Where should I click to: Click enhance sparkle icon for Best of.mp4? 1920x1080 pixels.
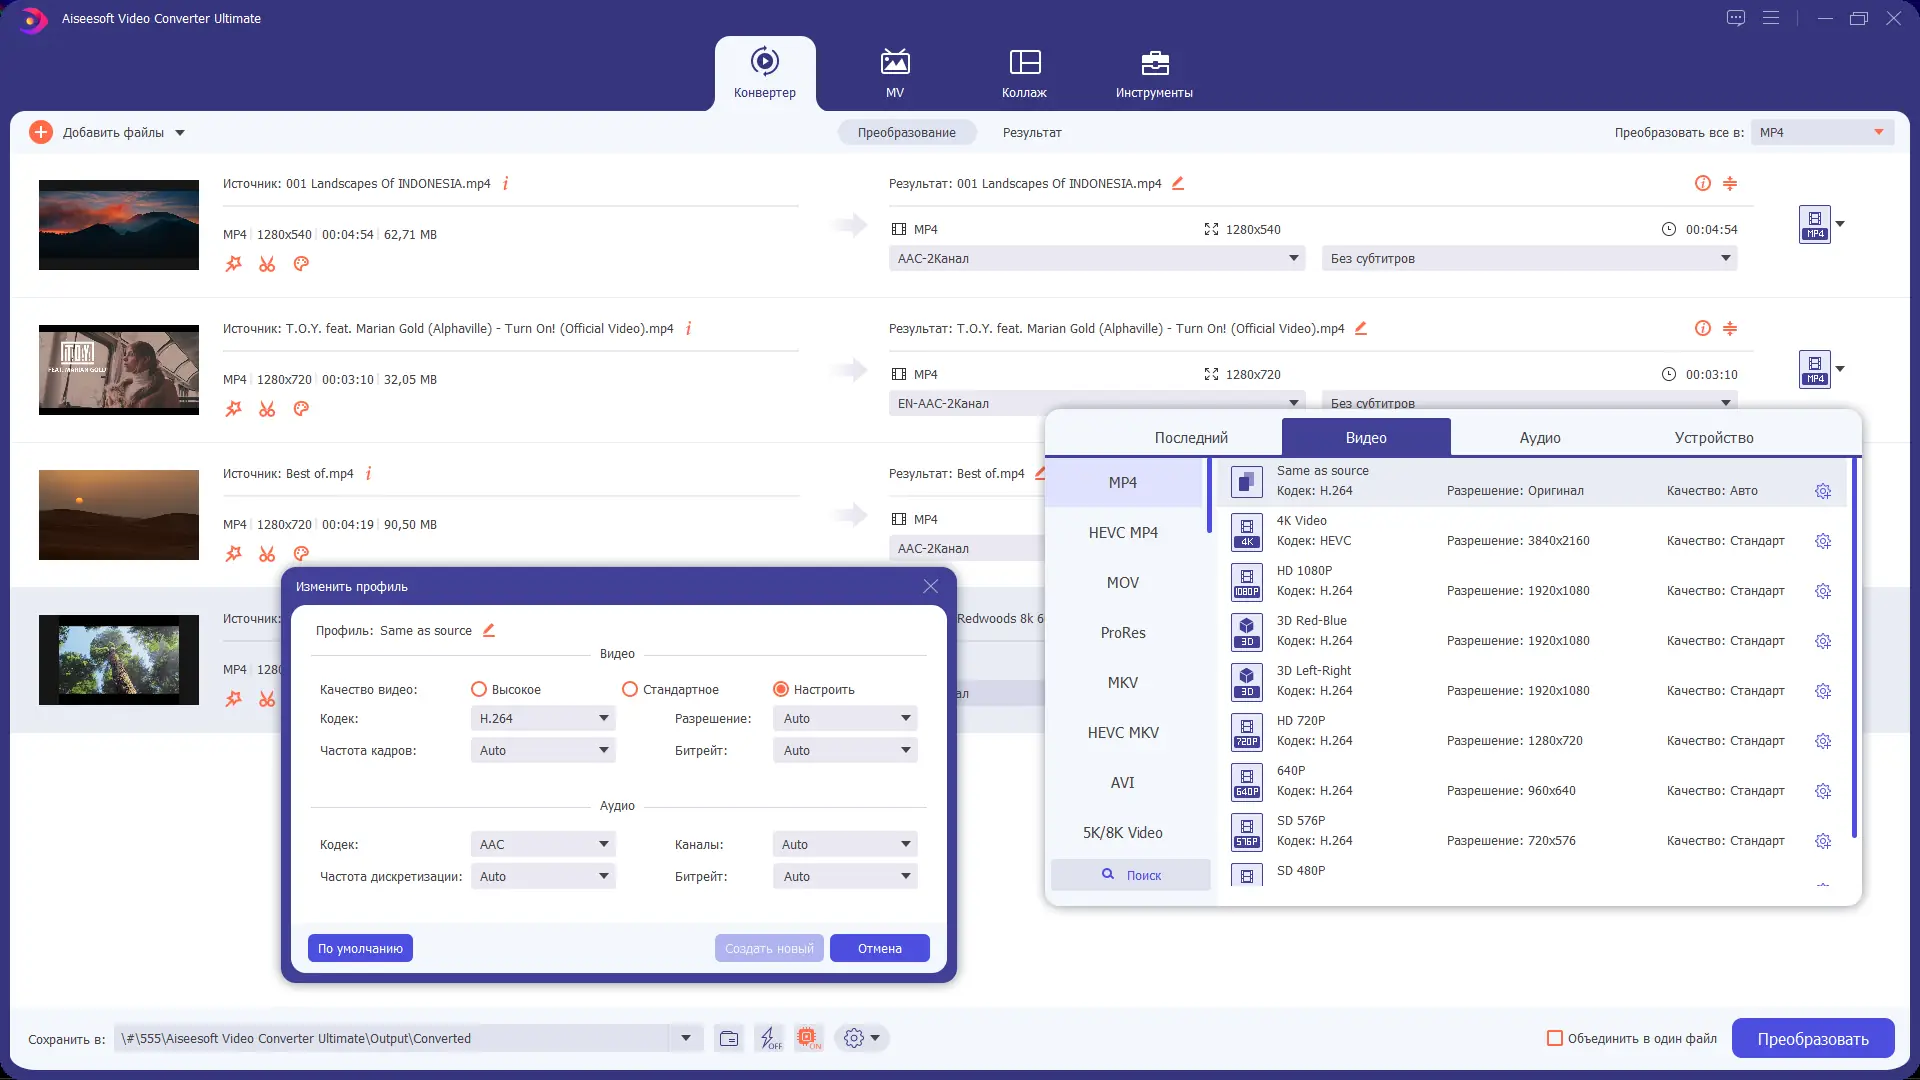[x=233, y=554]
